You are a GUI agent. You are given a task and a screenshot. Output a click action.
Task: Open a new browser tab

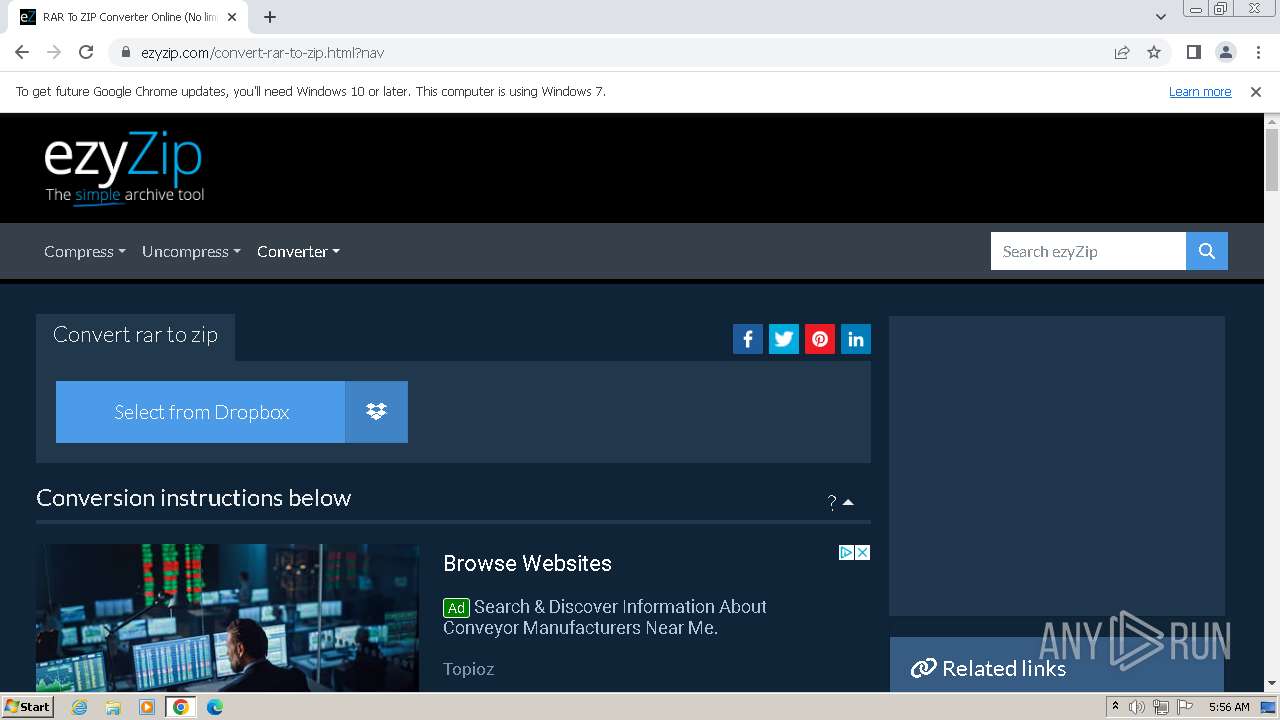coord(270,17)
